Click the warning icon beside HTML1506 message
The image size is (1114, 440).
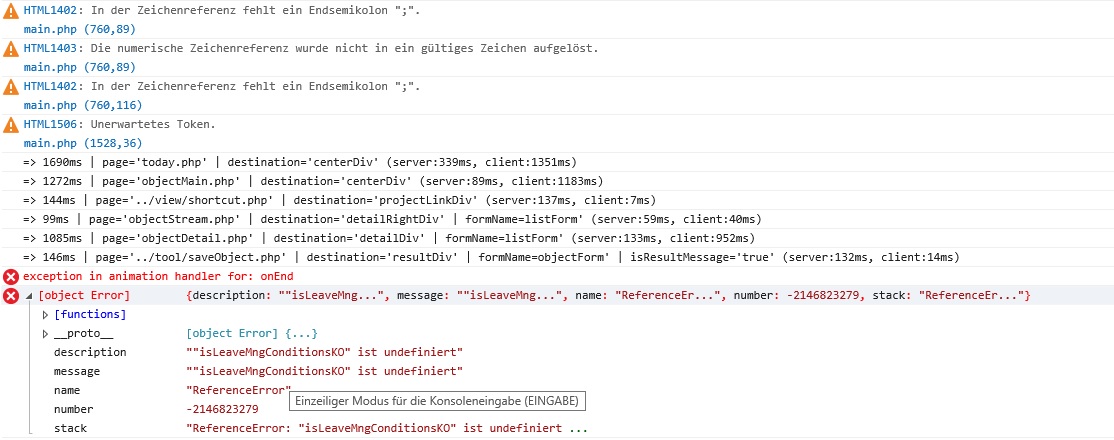coord(11,125)
